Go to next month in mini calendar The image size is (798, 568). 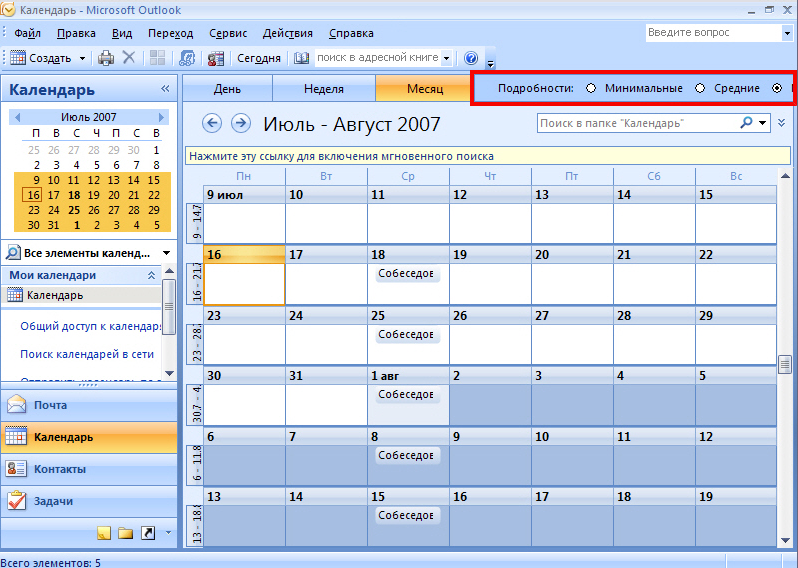point(161,117)
